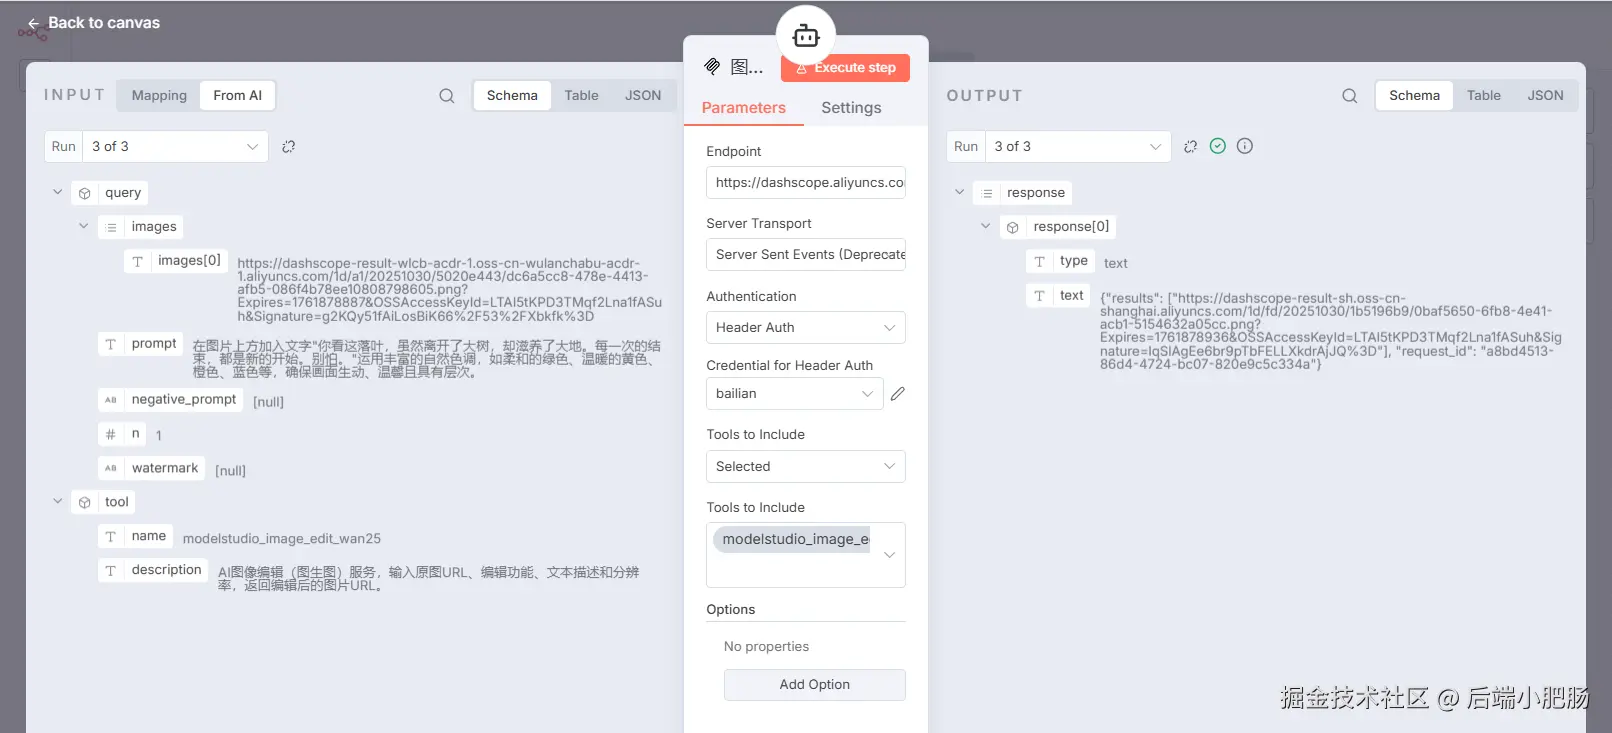Click the text type icon beside images[0]
Image resolution: width=1612 pixels, height=733 pixels.
(x=138, y=261)
